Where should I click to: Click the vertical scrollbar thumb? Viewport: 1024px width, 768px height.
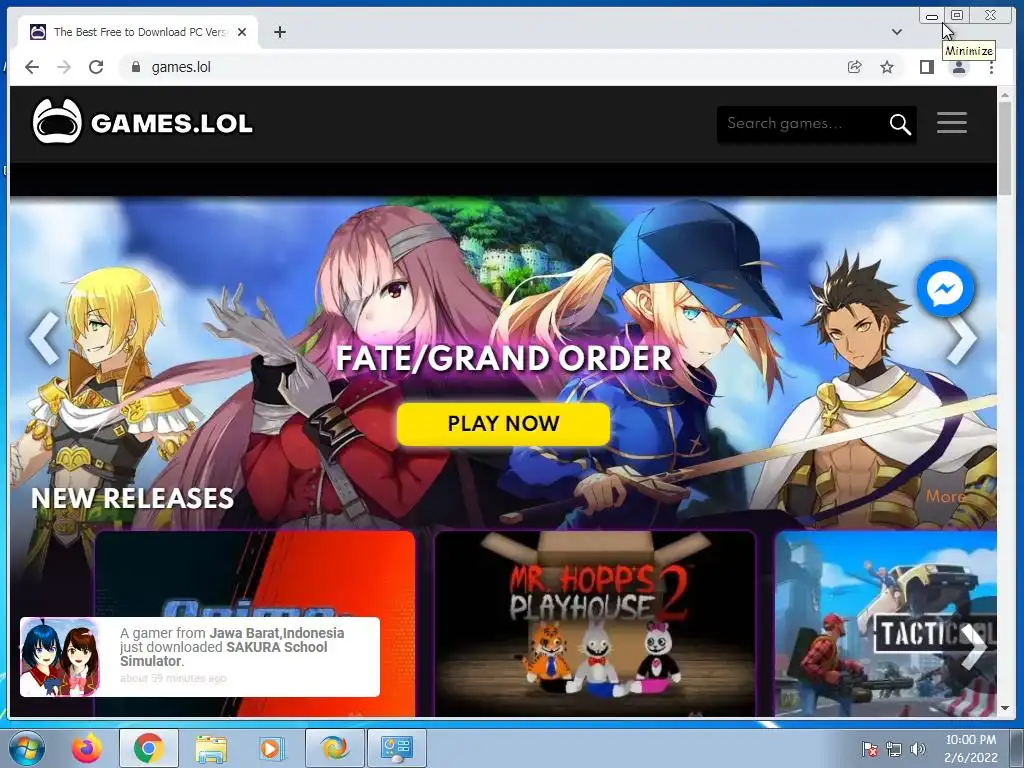[x=1006, y=150]
